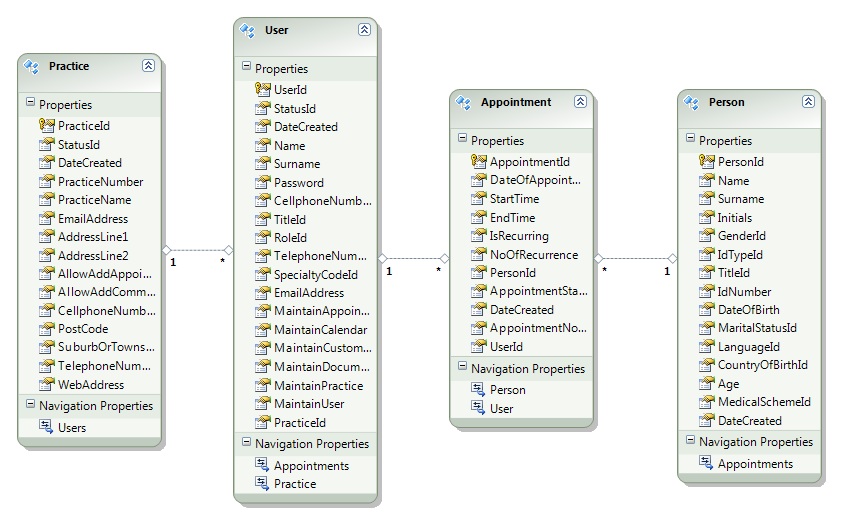
Task: Select the CountryOfBirthId property
Action: pyautogui.click(x=762, y=364)
